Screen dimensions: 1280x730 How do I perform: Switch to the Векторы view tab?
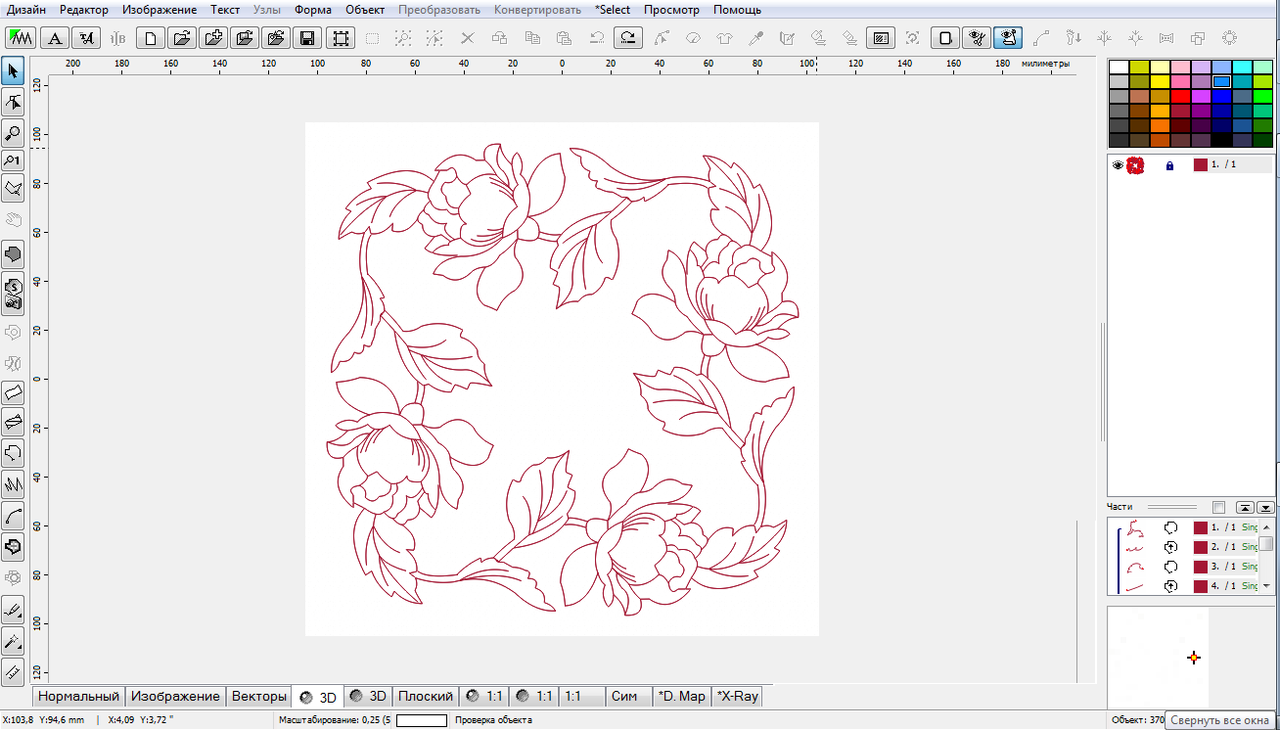click(x=258, y=696)
